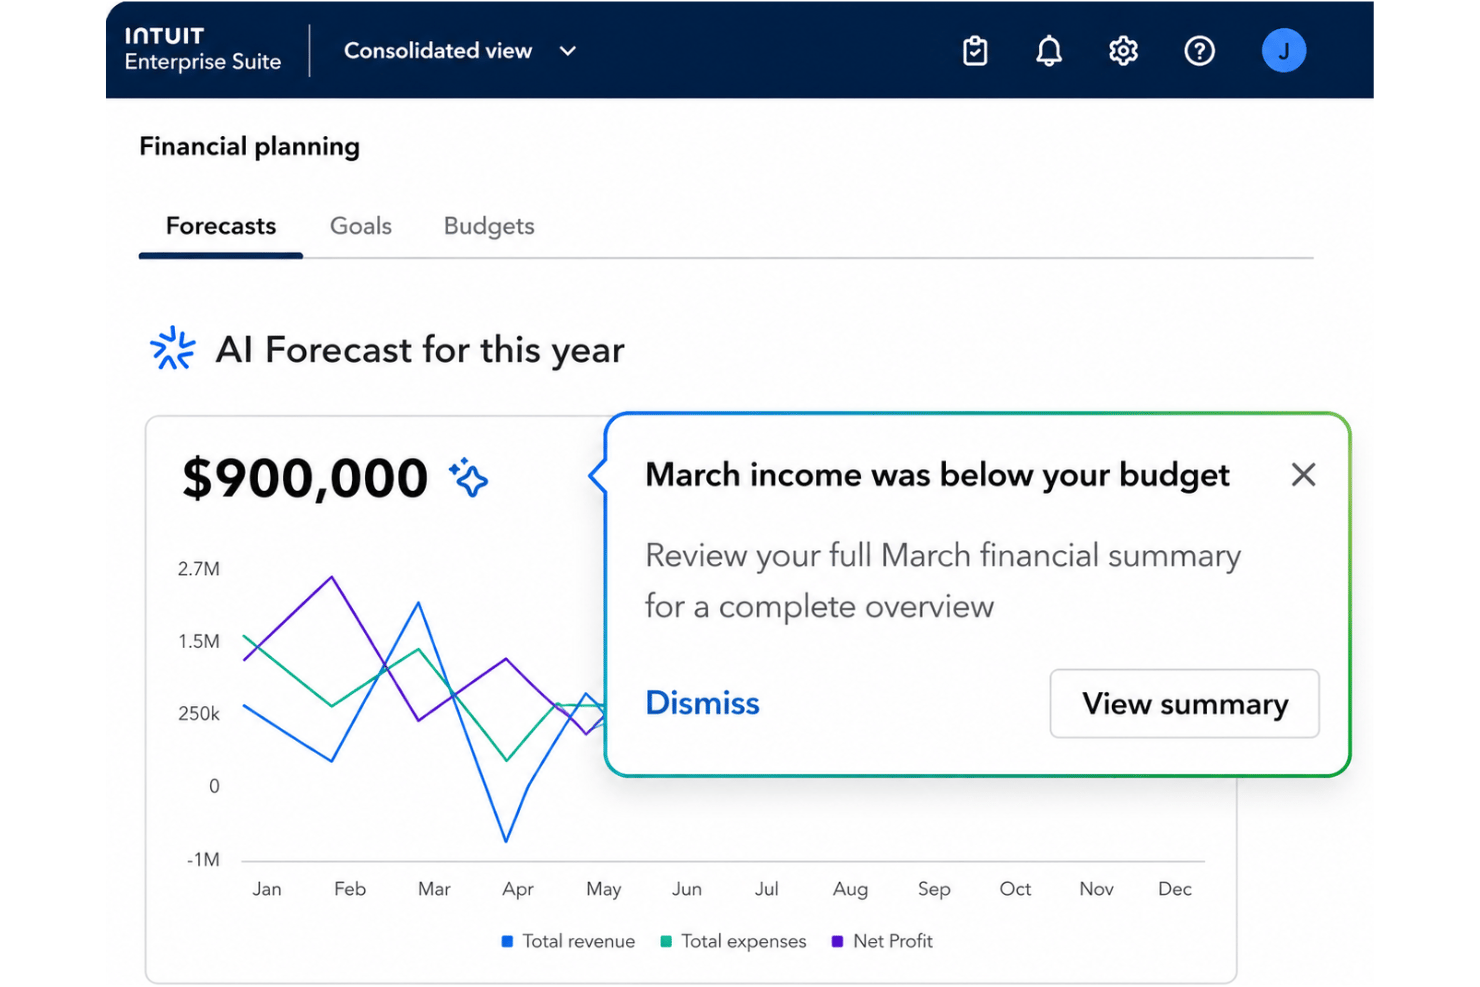Switch to the Budgets tab
The height and width of the screenshot is (987, 1480).
click(x=489, y=226)
